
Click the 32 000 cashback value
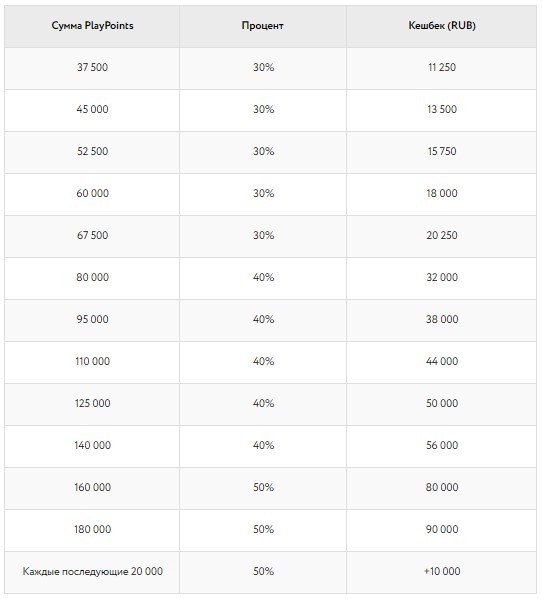point(442,277)
